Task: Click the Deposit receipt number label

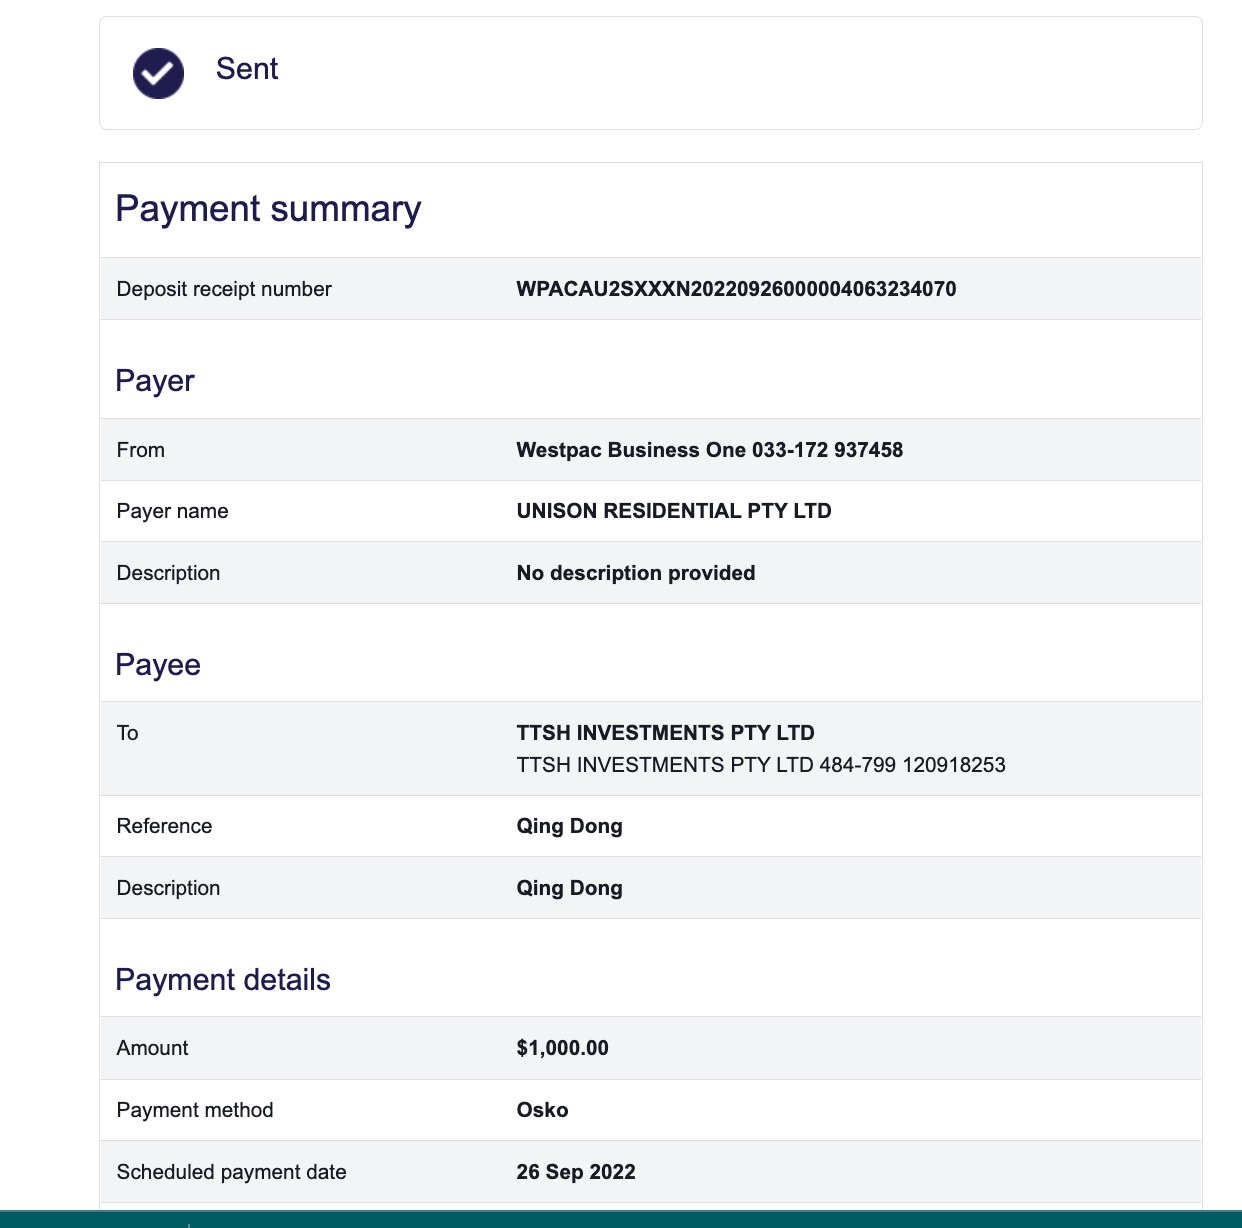Action: 224,289
